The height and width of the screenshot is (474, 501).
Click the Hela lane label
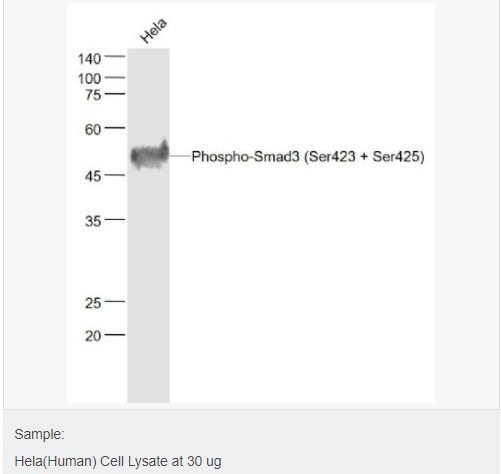click(x=153, y=31)
